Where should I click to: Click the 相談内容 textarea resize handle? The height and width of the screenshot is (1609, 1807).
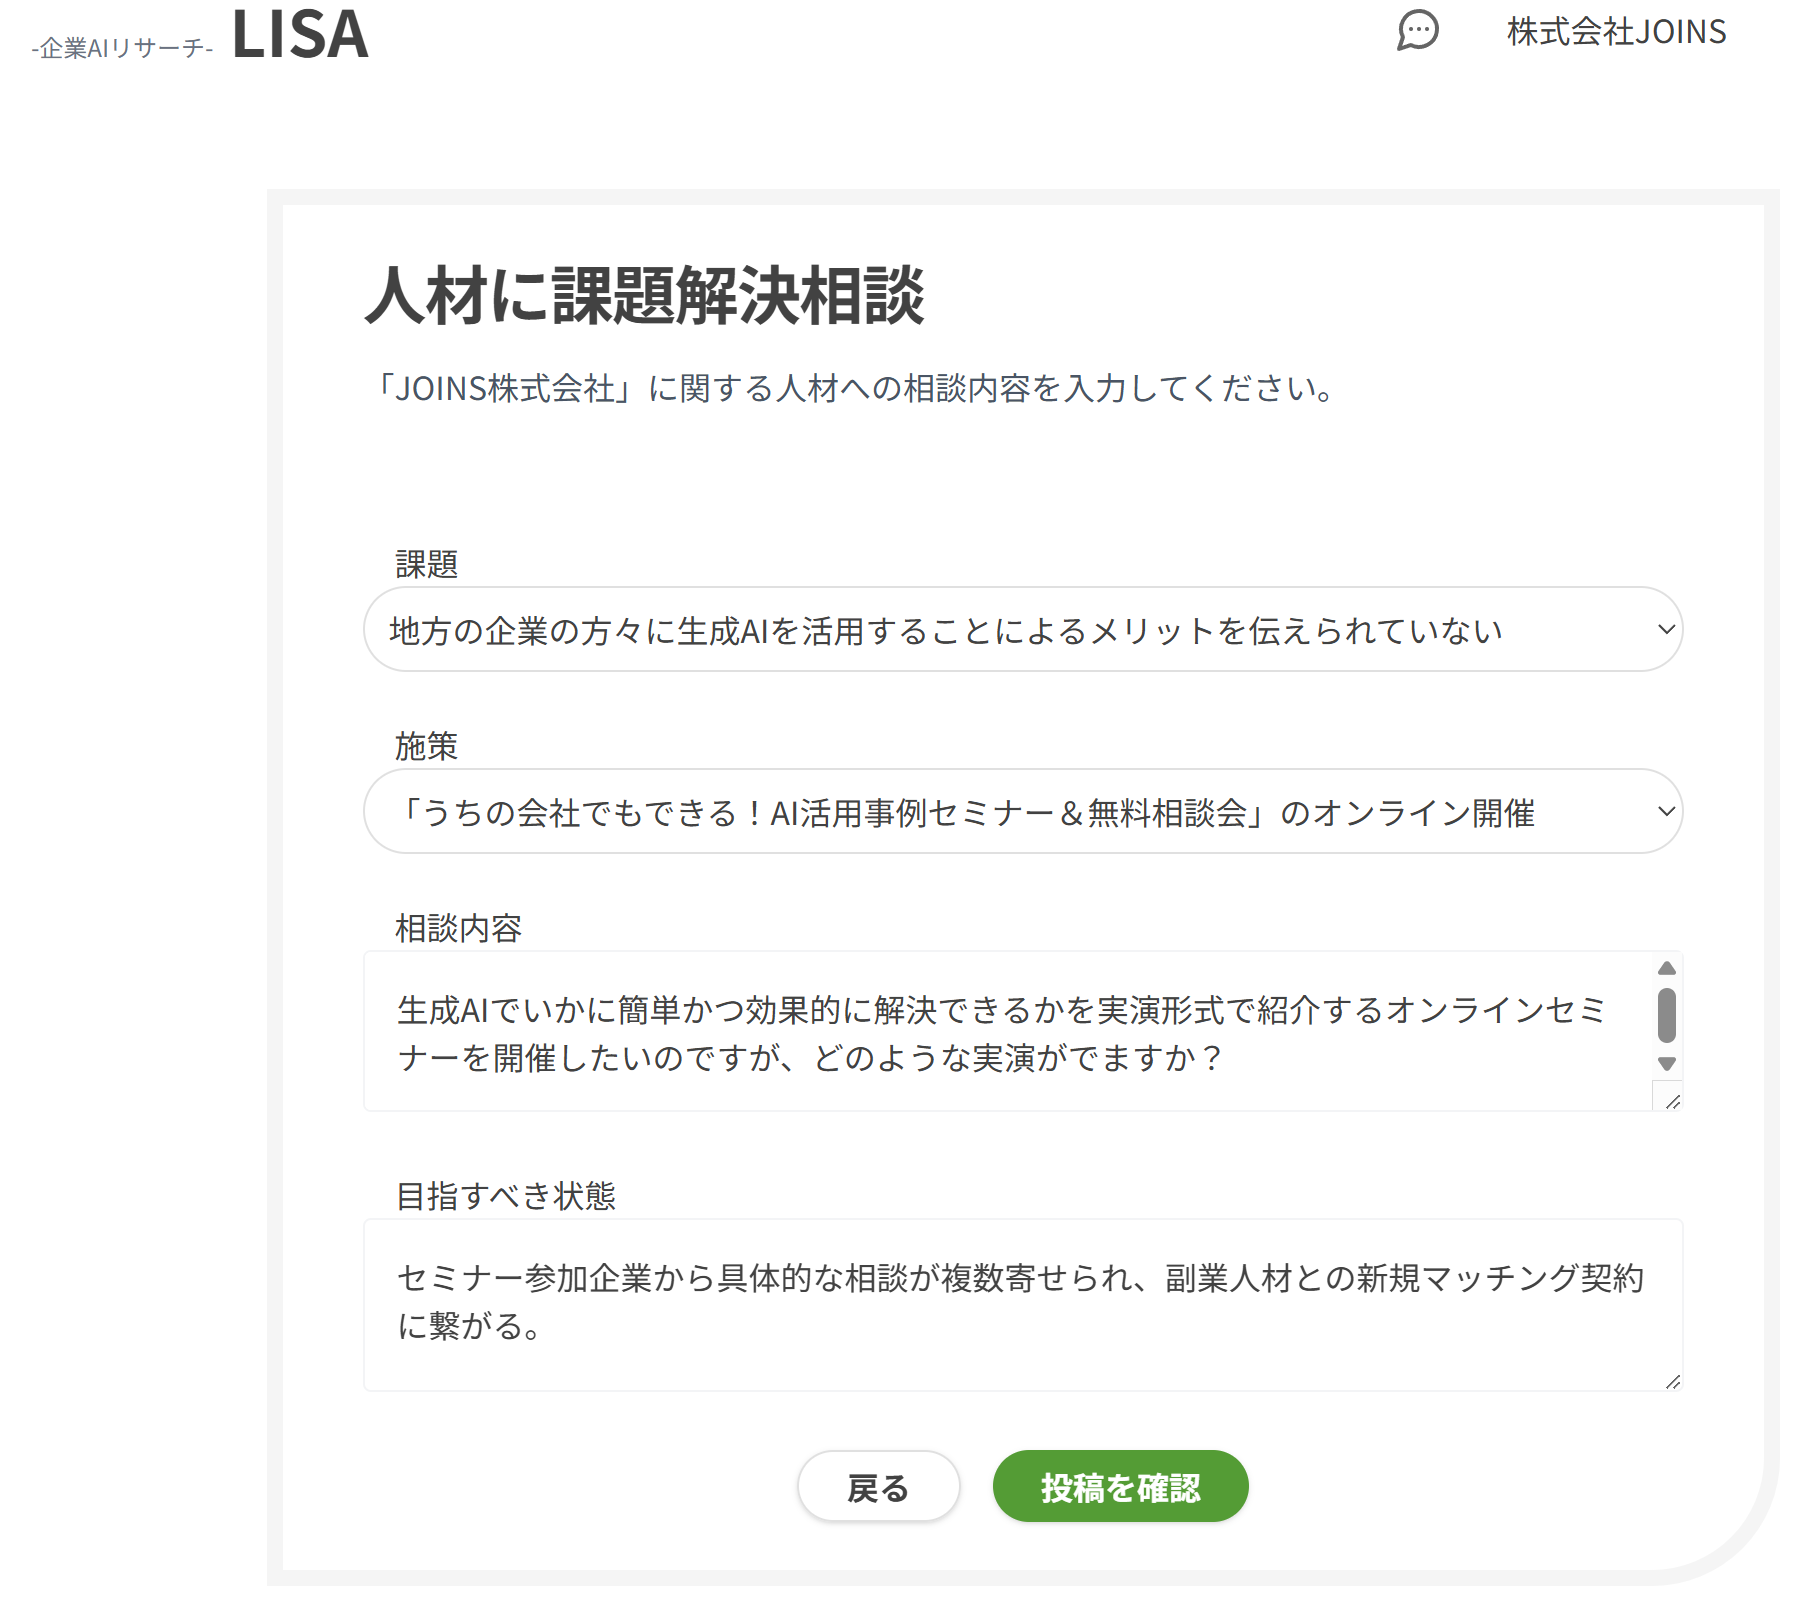[1672, 1101]
